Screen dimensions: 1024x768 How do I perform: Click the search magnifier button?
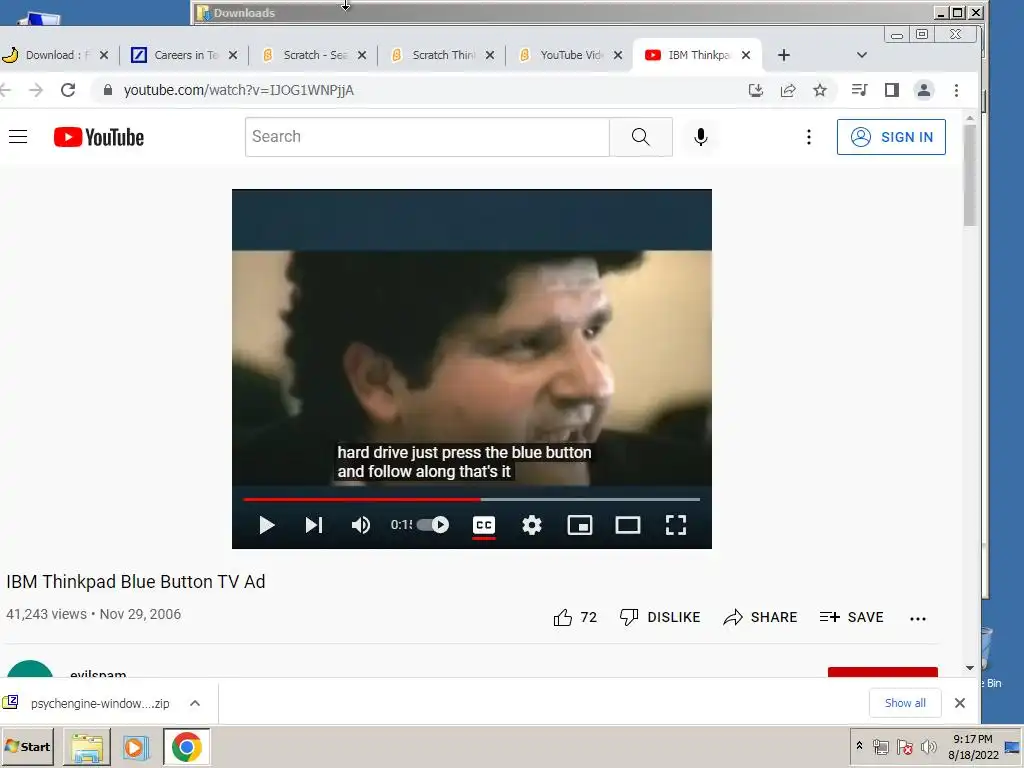click(x=641, y=136)
